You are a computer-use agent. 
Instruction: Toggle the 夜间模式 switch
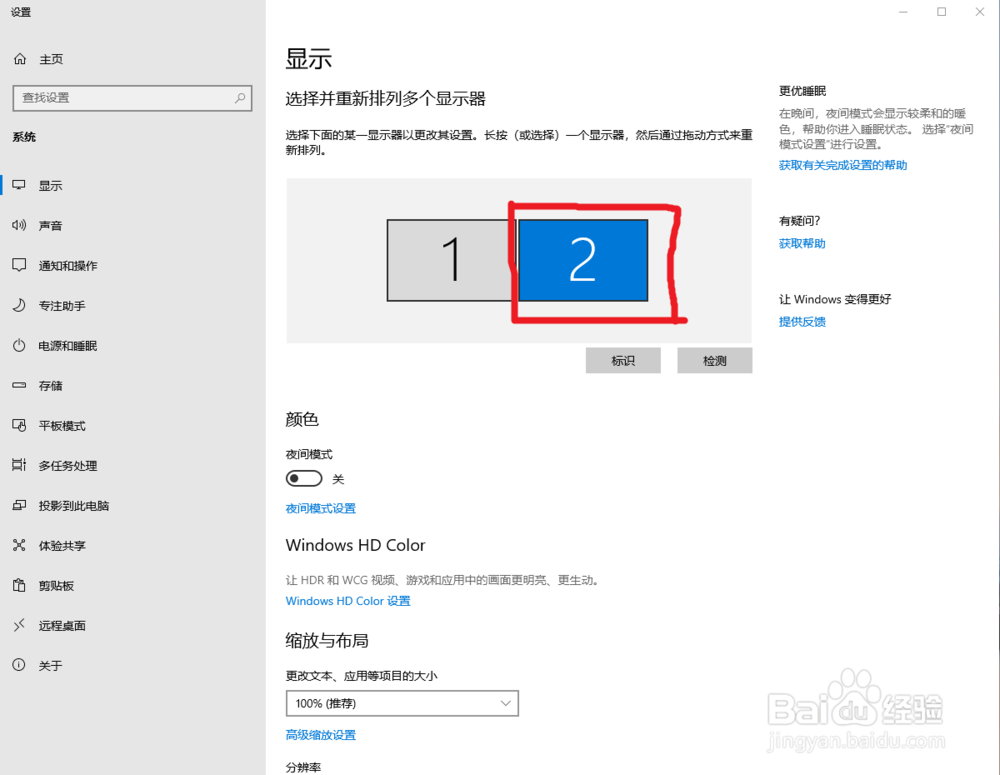(x=304, y=478)
